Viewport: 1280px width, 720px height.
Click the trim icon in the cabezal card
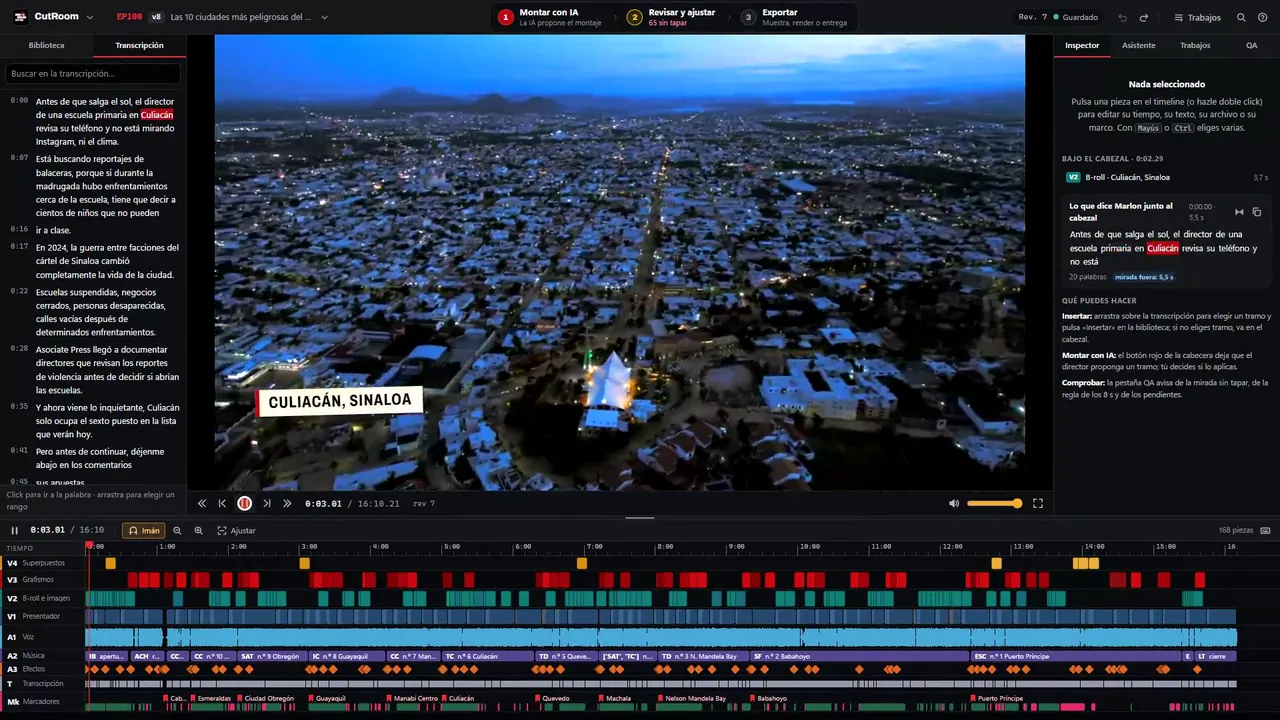(1239, 212)
